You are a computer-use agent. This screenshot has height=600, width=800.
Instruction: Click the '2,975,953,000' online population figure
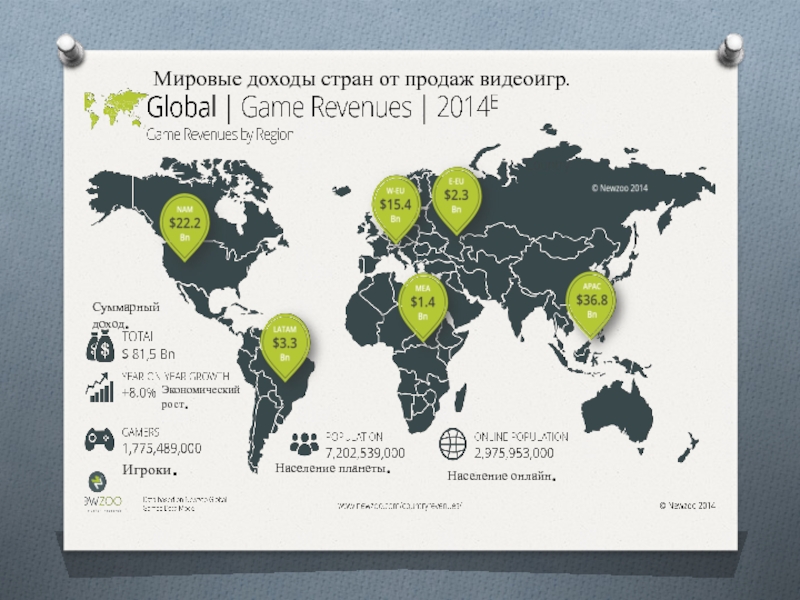514,453
